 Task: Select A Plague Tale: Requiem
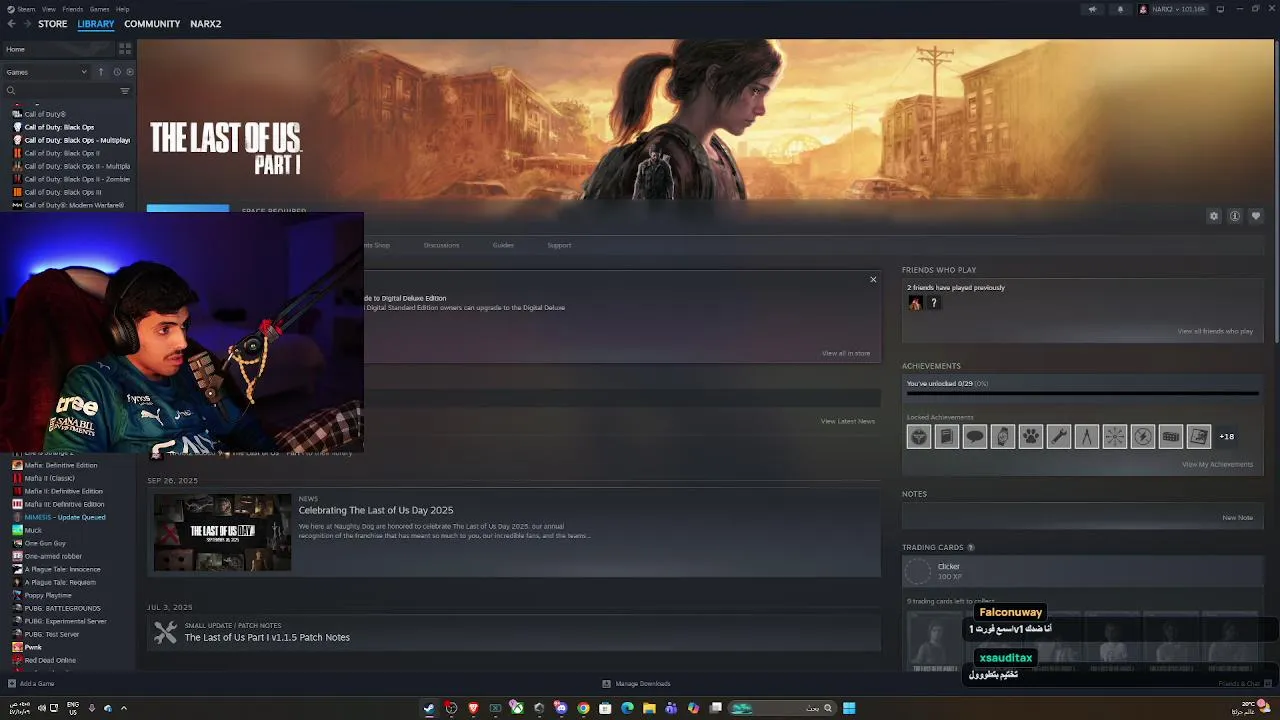click(60, 582)
